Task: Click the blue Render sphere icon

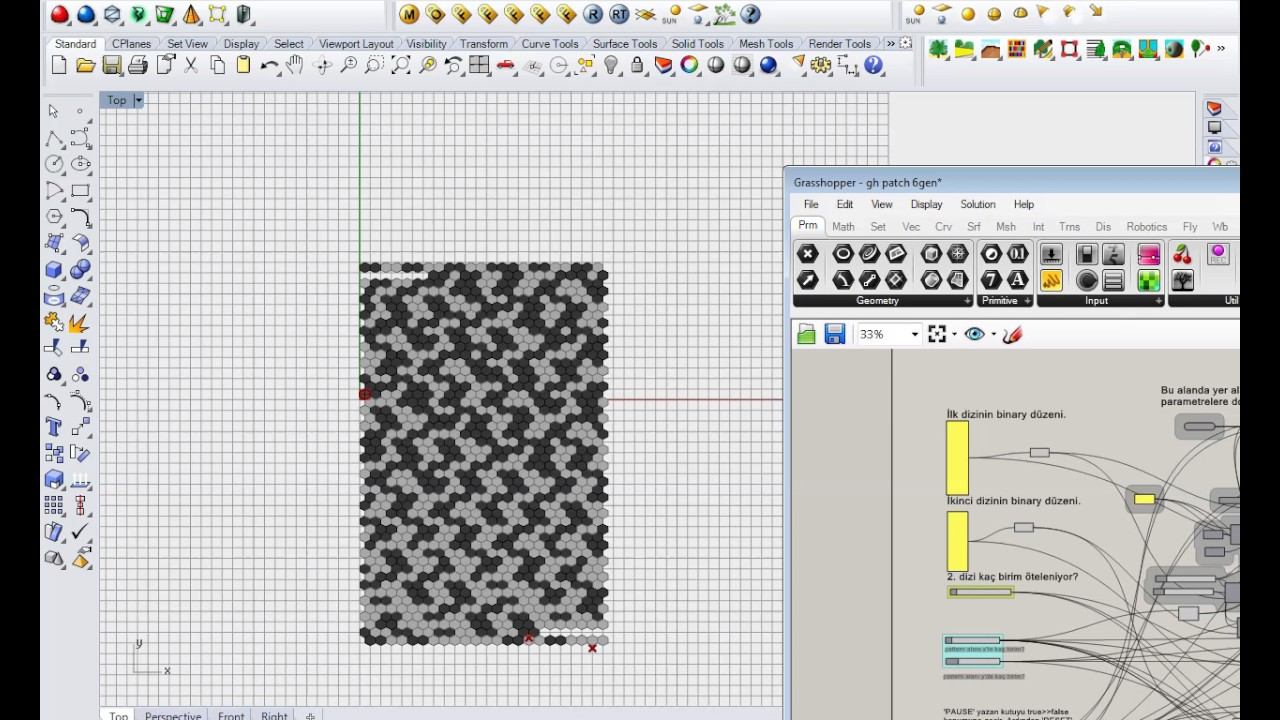Action: (768, 65)
